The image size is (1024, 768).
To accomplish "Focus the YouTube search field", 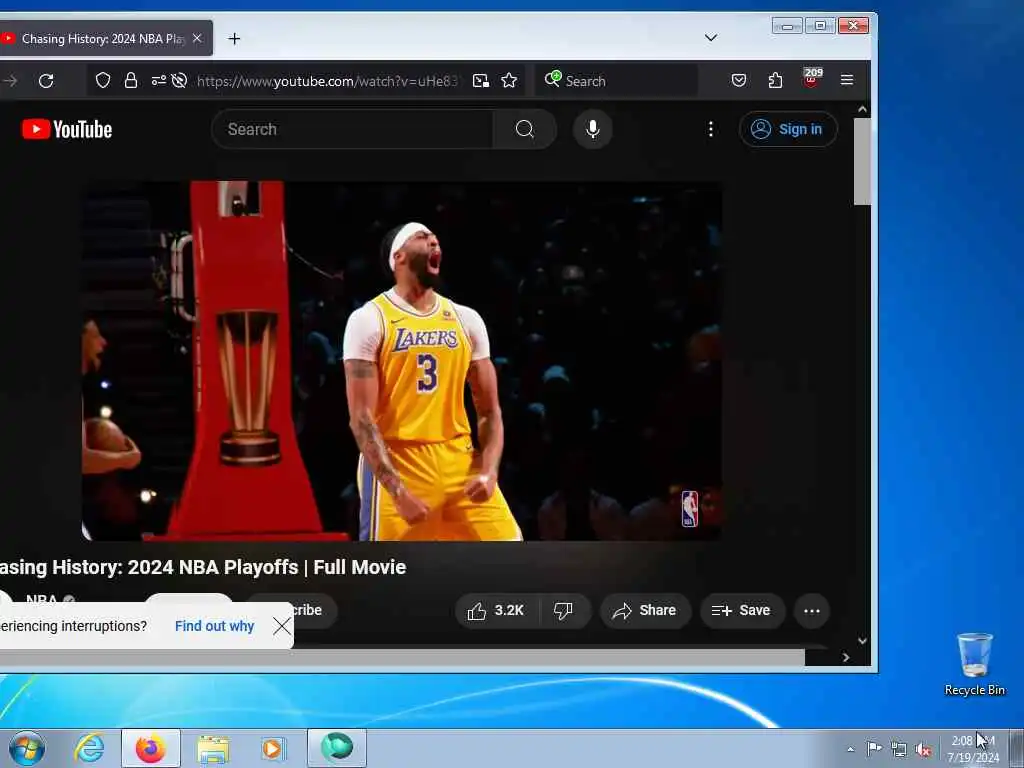I will coord(353,129).
